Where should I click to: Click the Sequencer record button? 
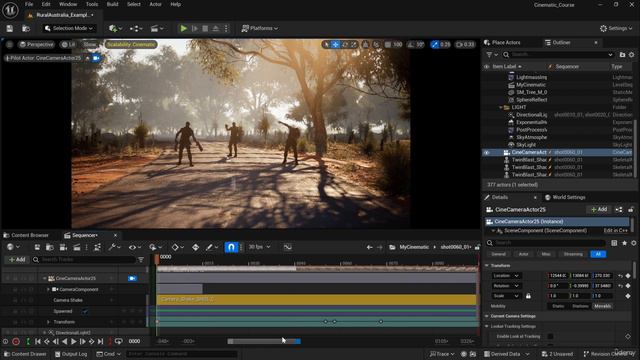16,342
